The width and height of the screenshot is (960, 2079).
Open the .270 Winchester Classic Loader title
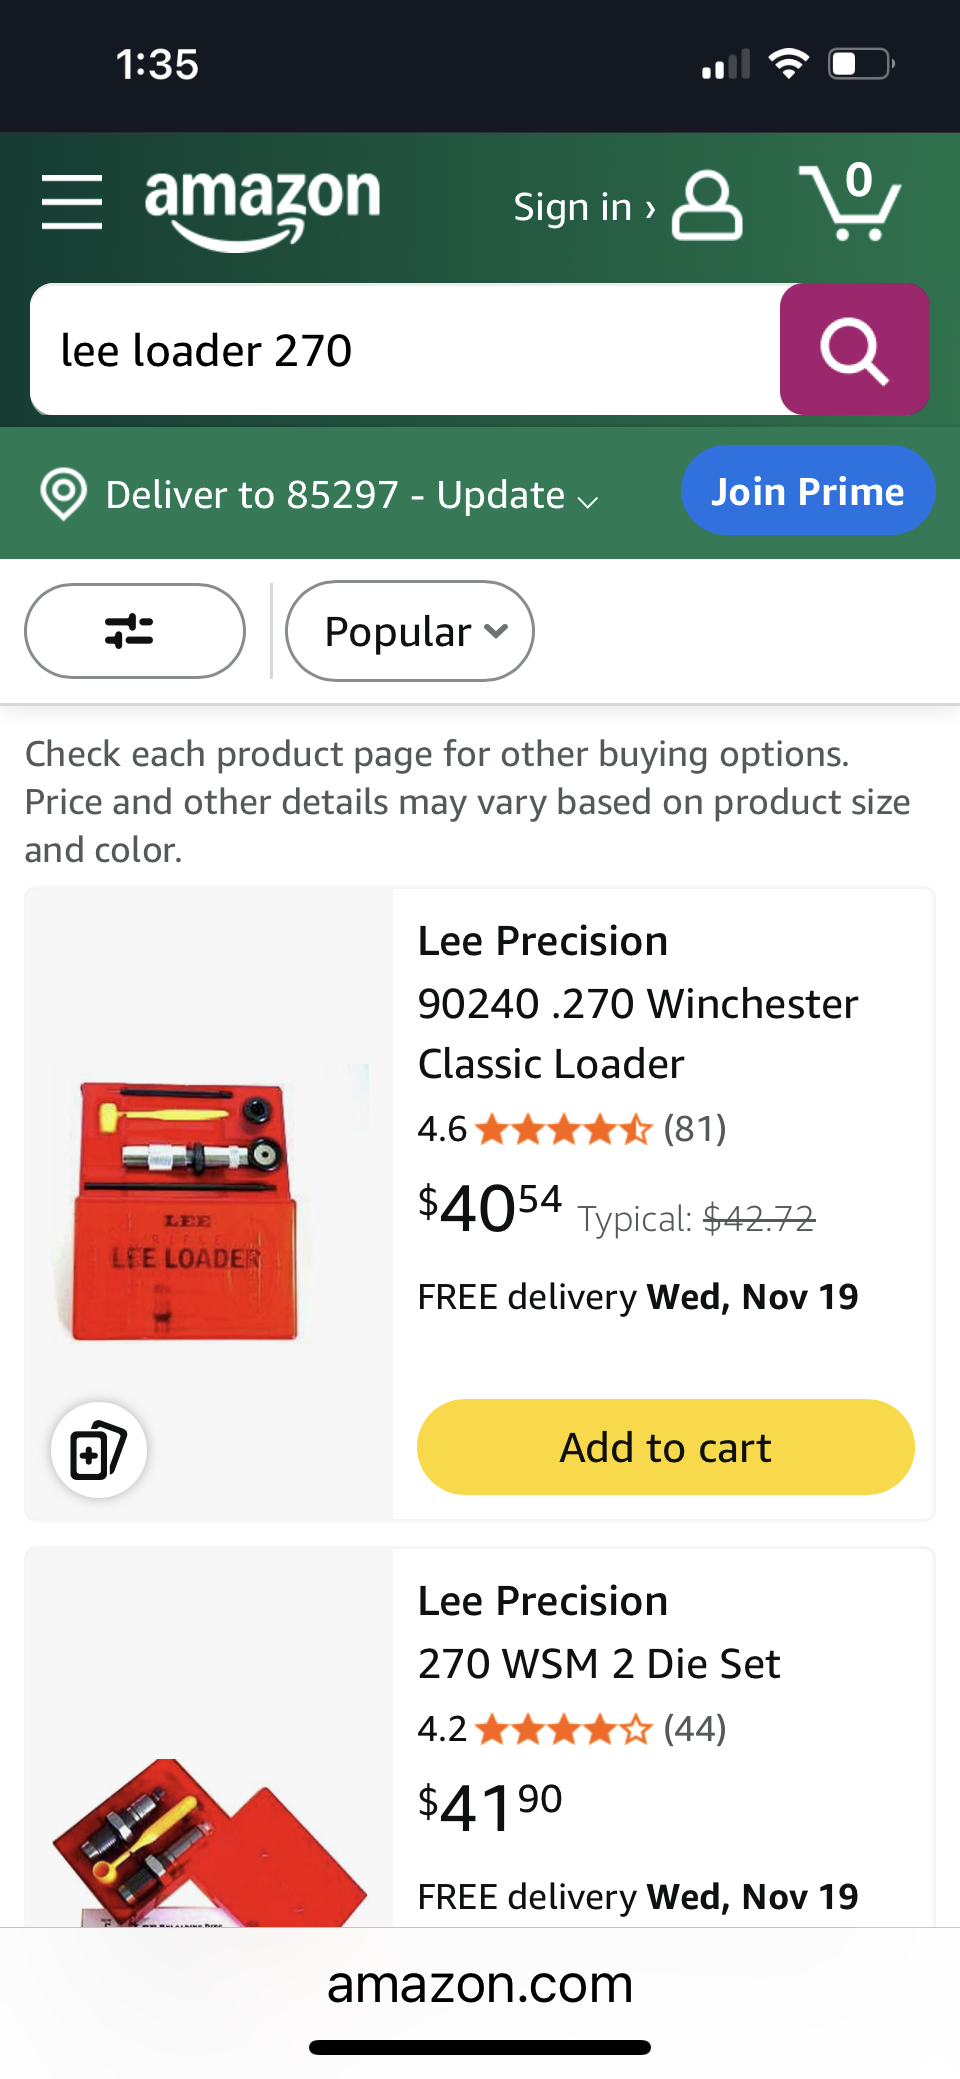[x=638, y=1003]
